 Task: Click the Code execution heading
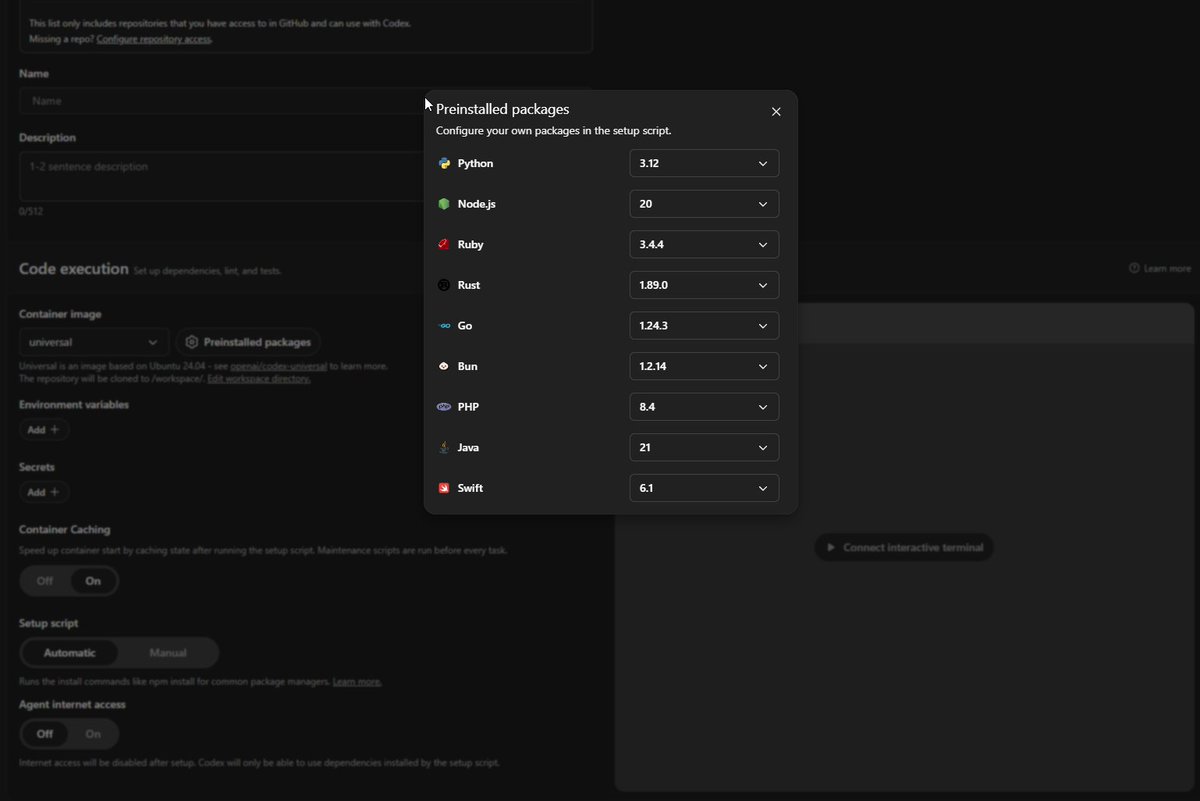point(74,269)
